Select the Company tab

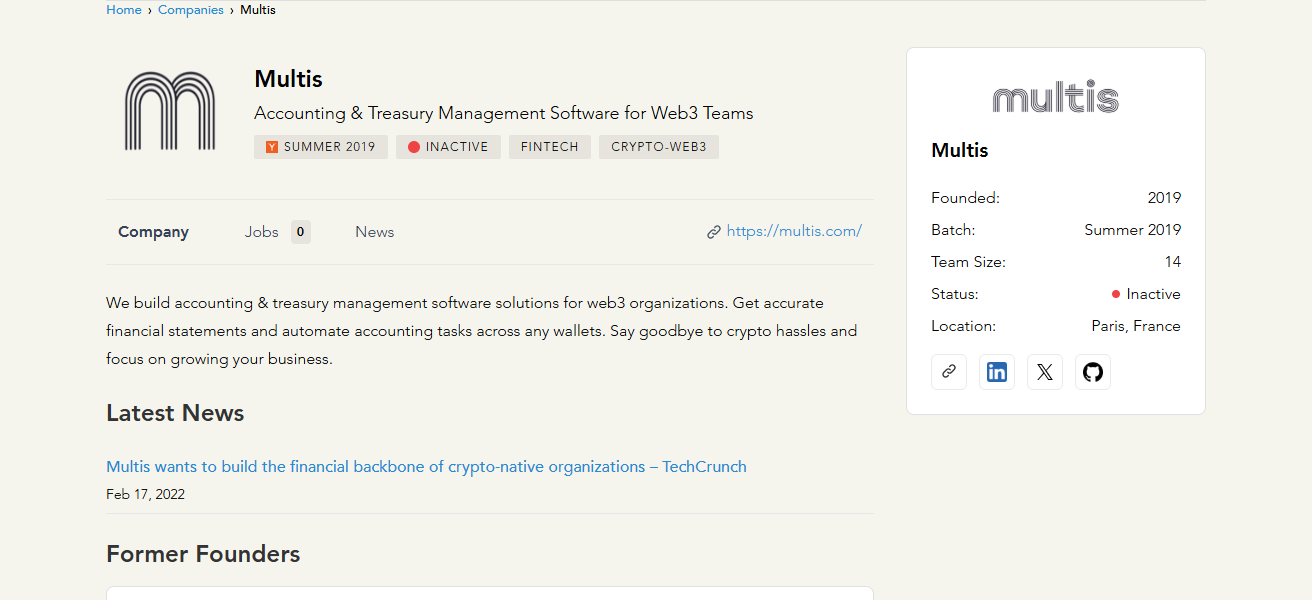pos(153,232)
